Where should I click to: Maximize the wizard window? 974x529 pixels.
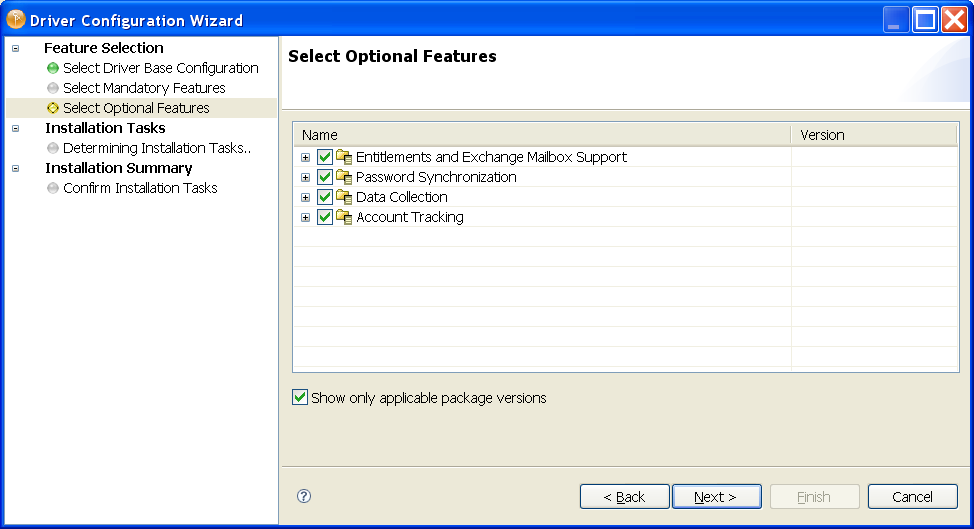pos(925,20)
